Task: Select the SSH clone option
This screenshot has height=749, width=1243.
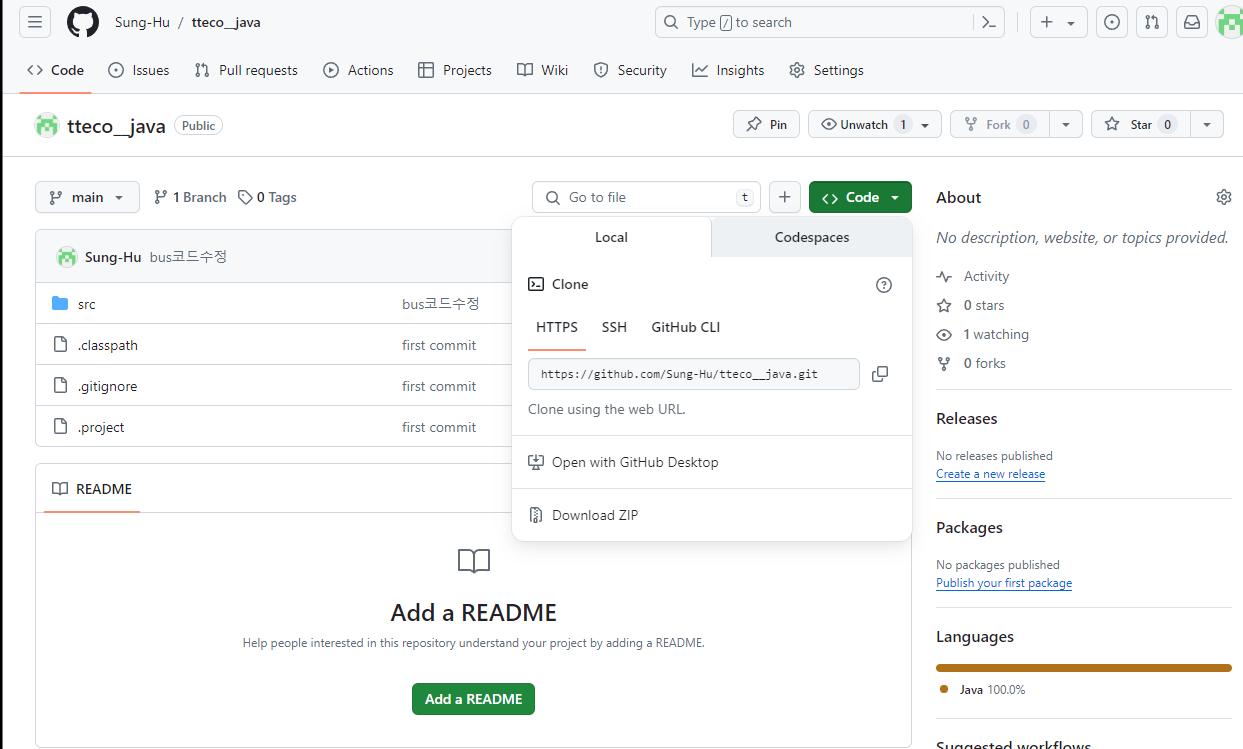Action: tap(614, 327)
